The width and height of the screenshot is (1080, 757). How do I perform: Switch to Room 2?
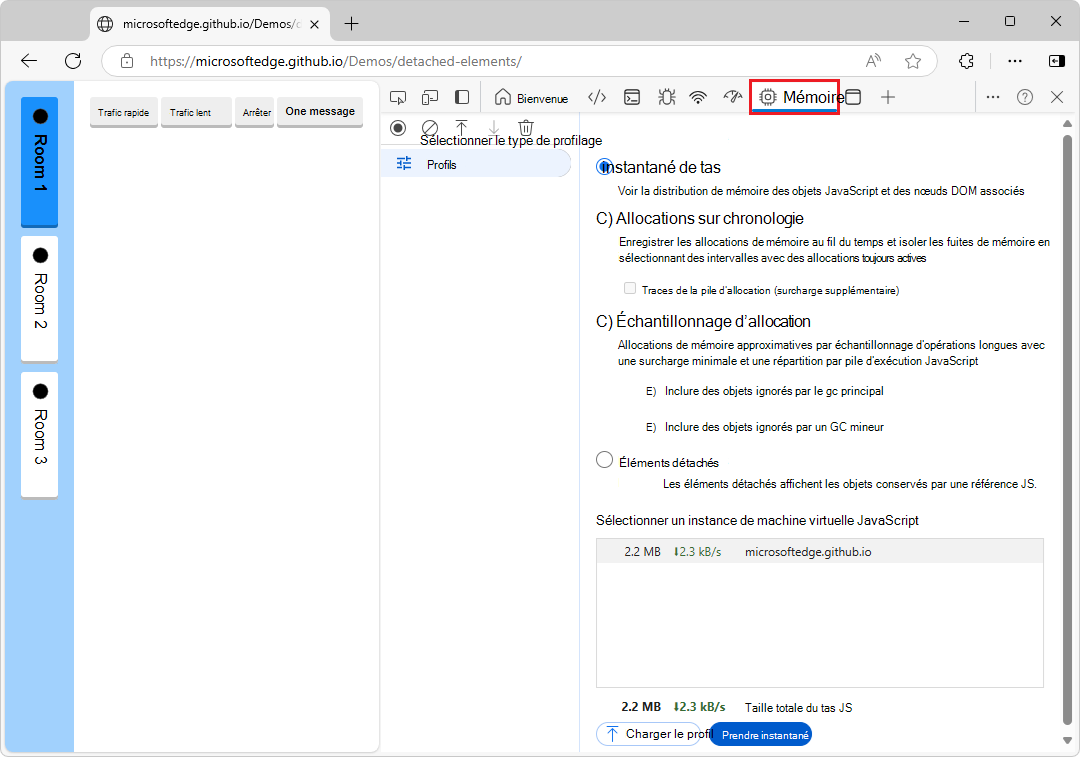pos(39,298)
